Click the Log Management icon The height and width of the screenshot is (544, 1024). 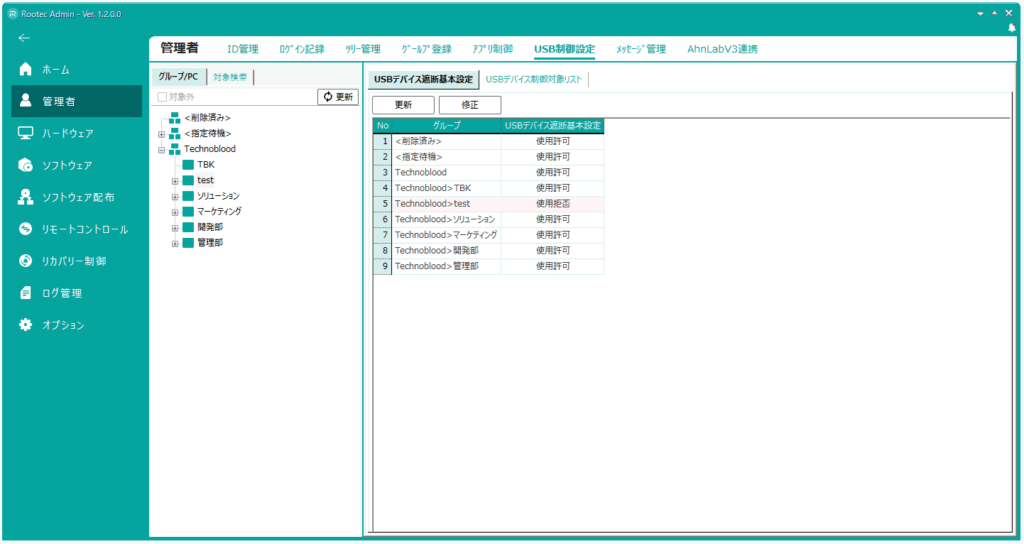point(26,293)
